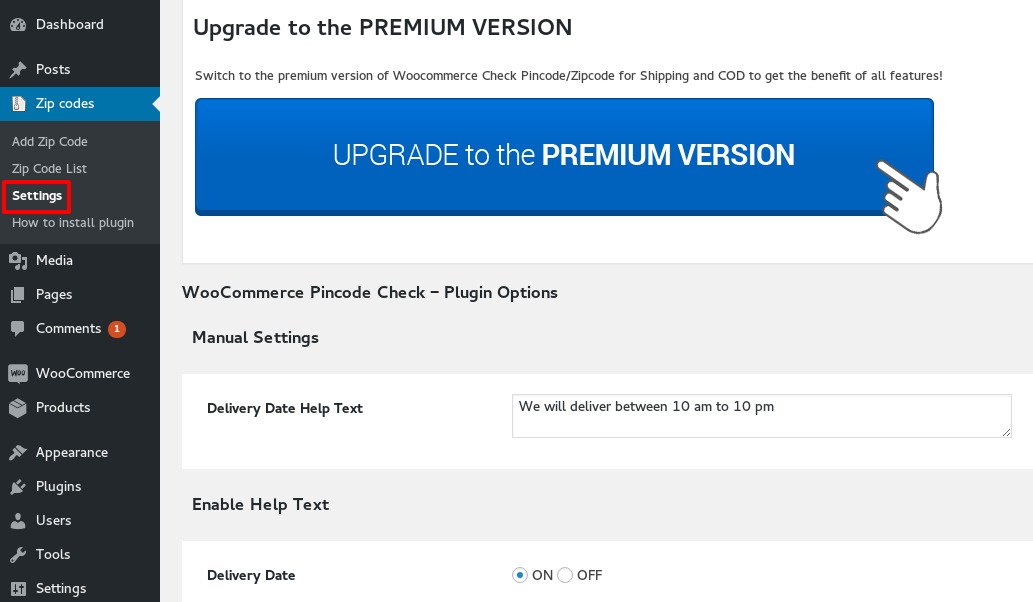Click the Plugins plug icon
The image size is (1033, 602).
(x=18, y=487)
